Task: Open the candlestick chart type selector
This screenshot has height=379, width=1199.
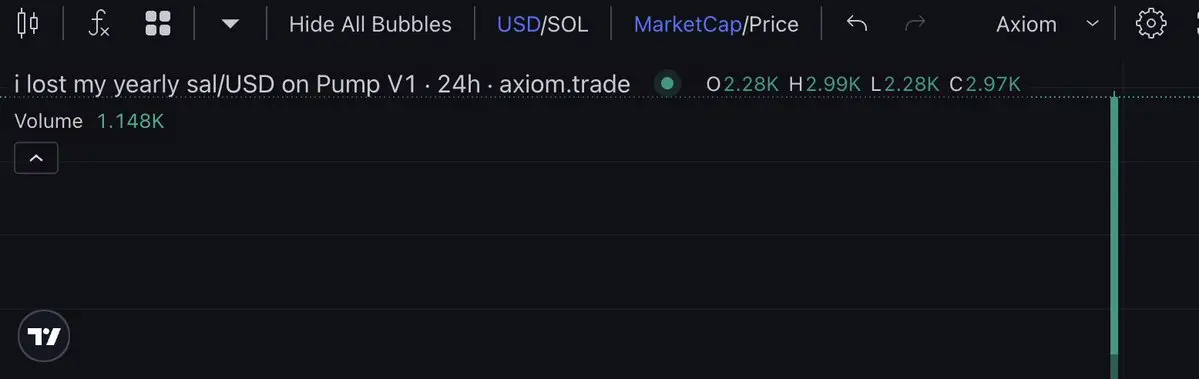Action: click(x=28, y=24)
